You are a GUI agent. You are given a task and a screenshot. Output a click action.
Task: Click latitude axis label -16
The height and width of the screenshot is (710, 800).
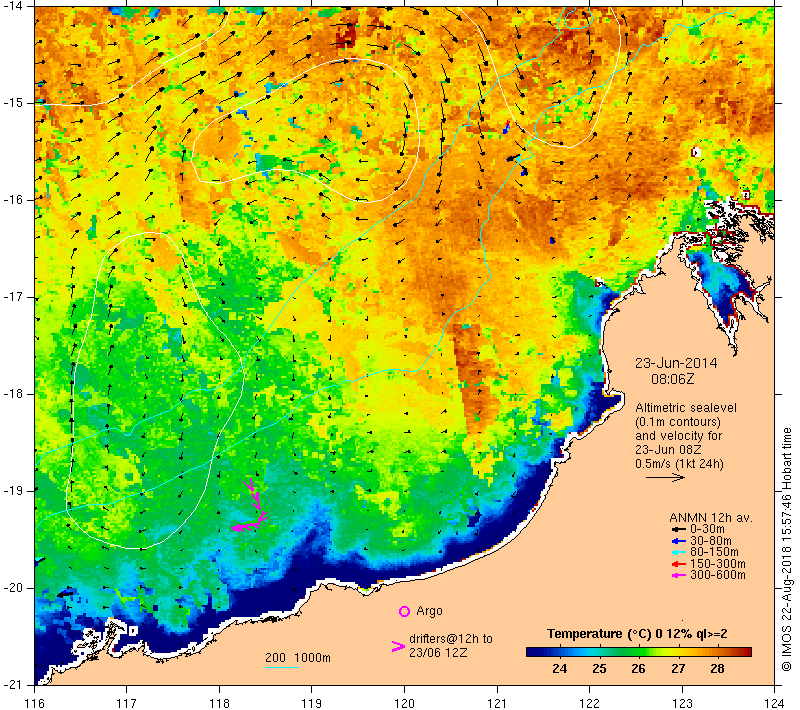click(13, 200)
